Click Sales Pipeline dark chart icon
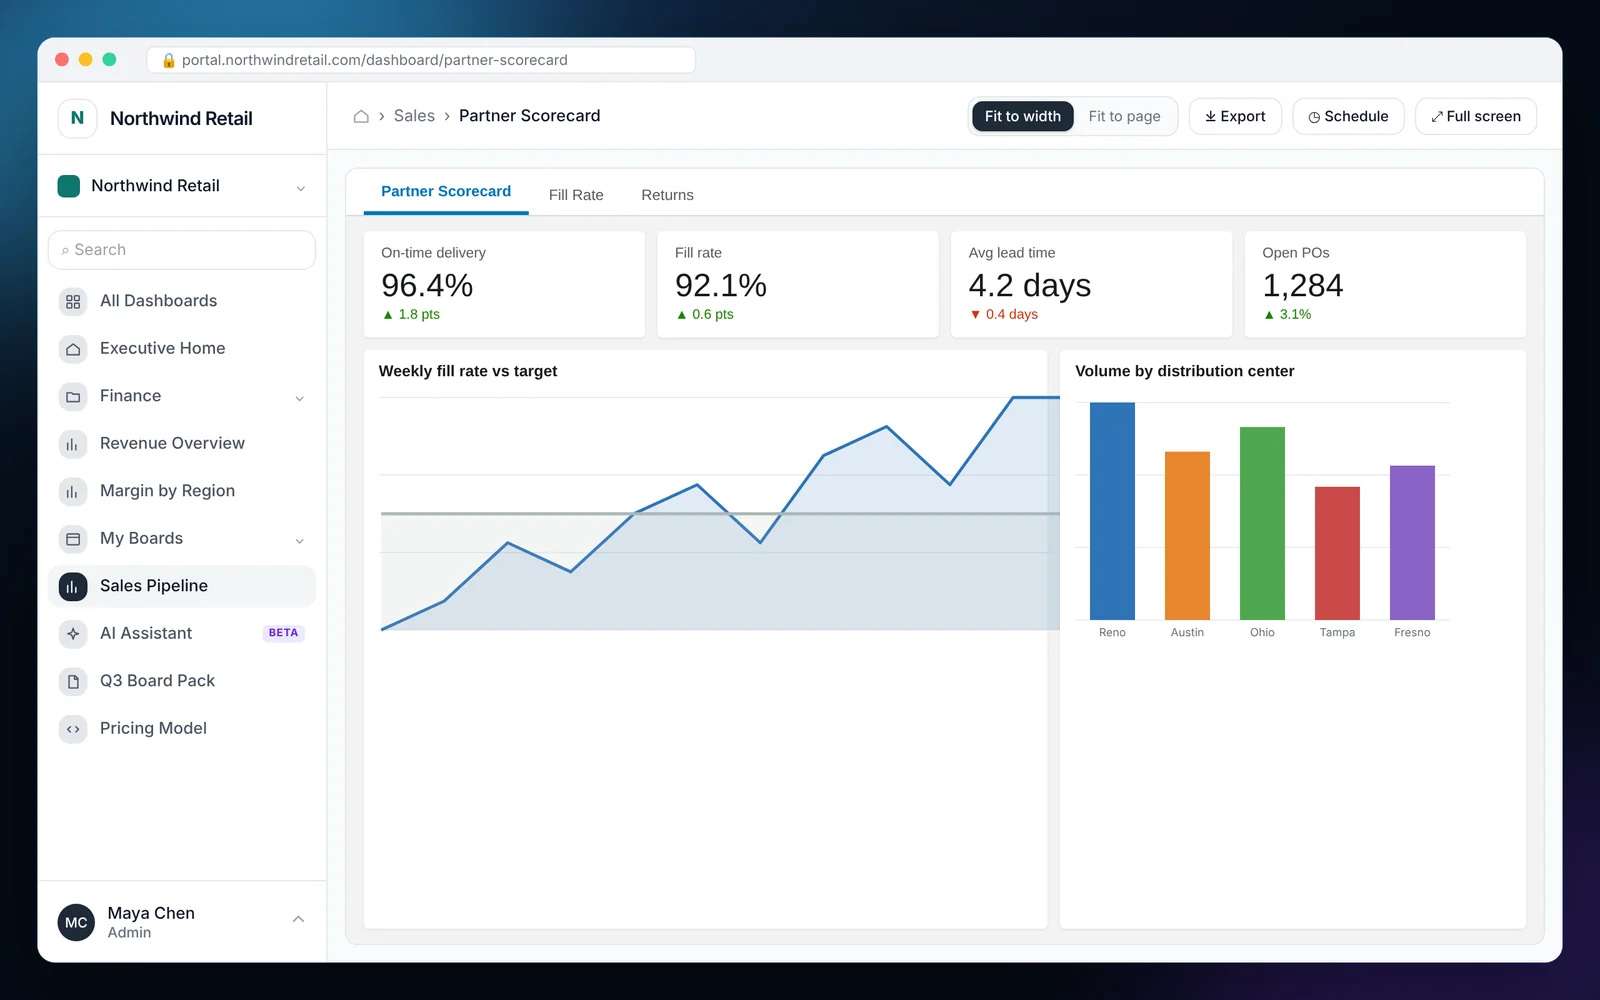1600x1000 pixels. point(73,586)
